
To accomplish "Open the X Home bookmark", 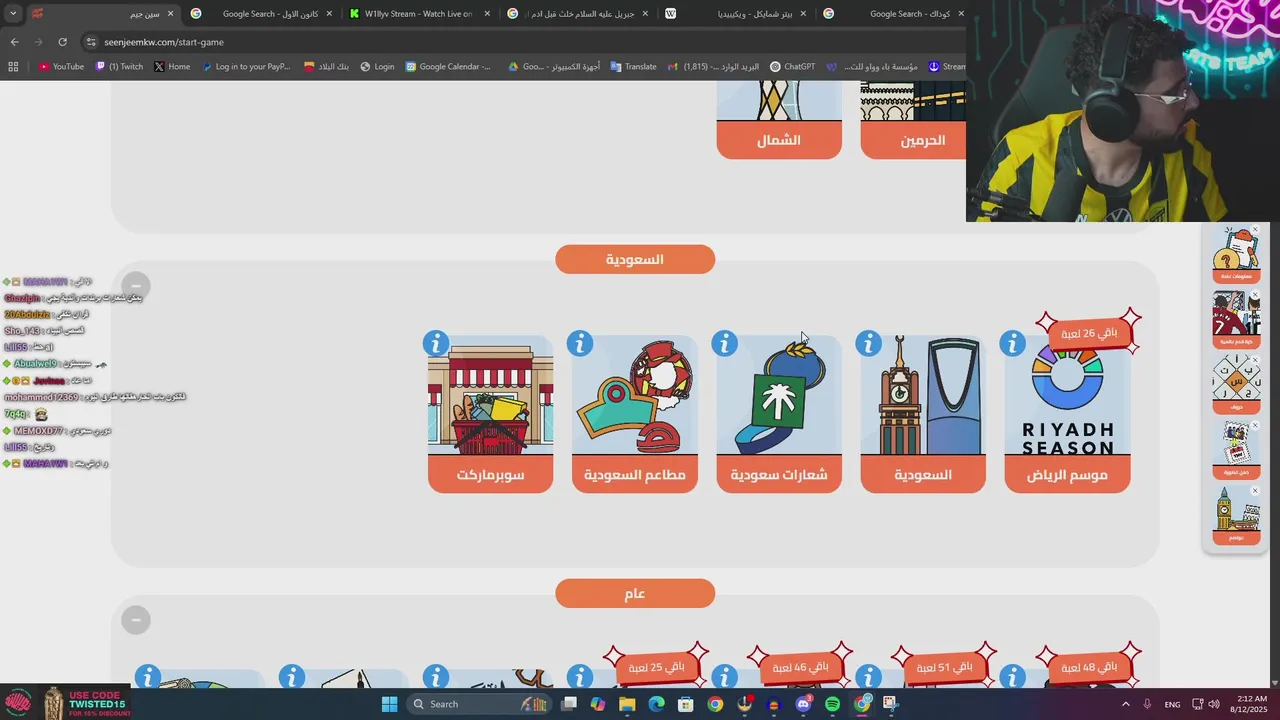I will (x=172, y=67).
